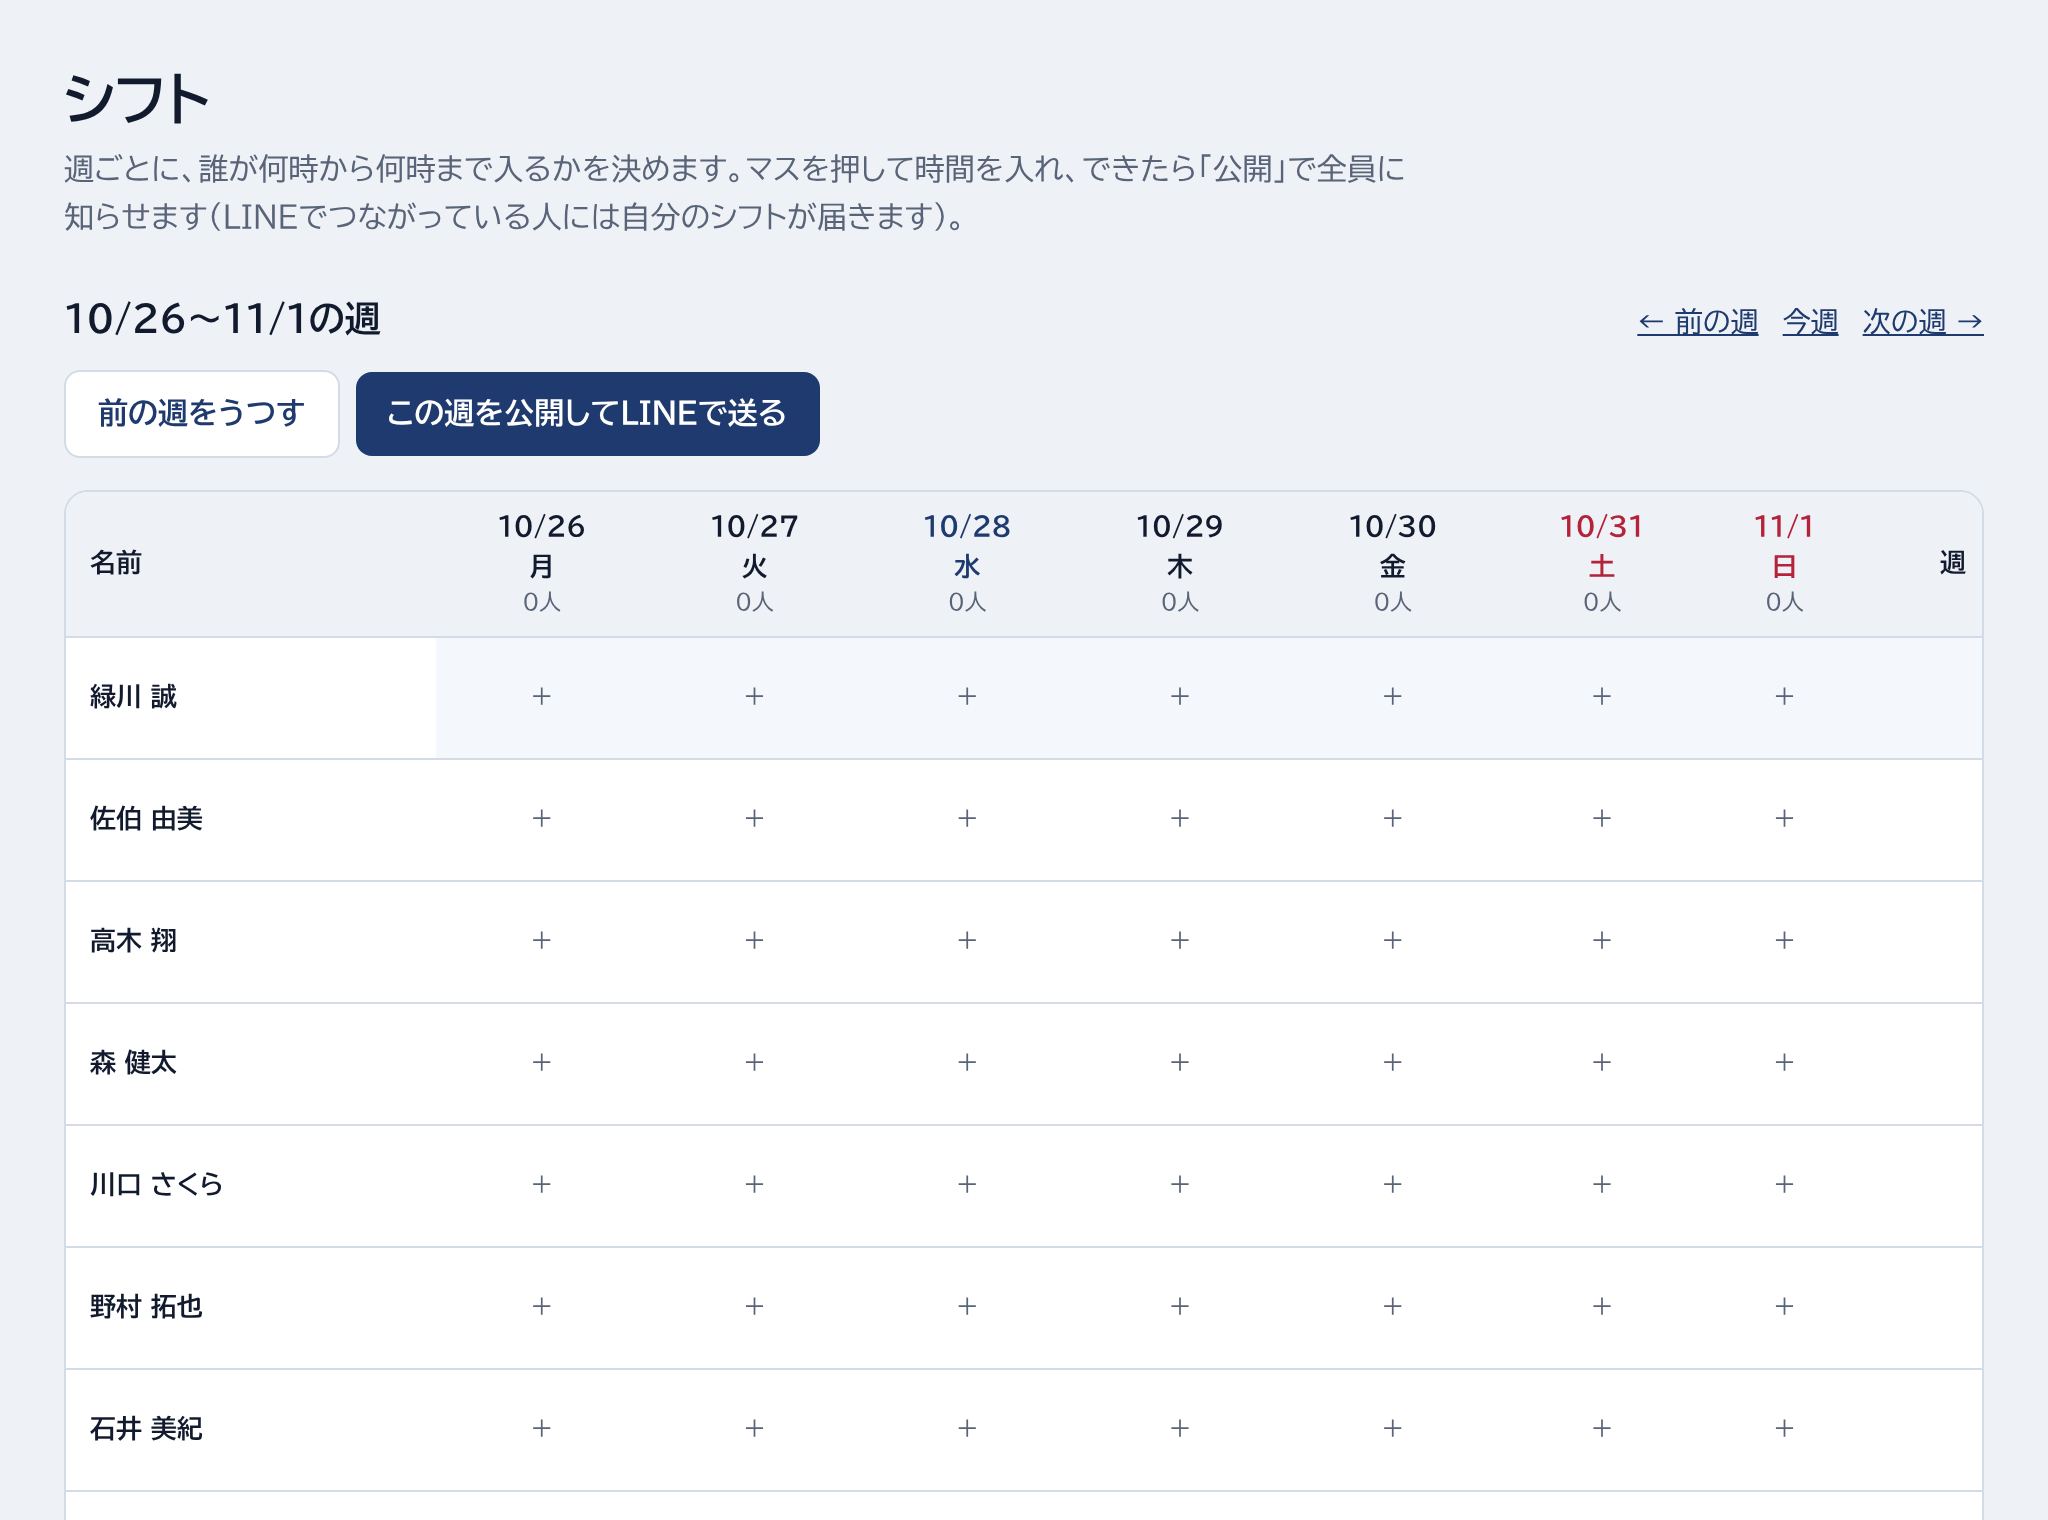Select the 10/30 金 column header

pos(1392,563)
